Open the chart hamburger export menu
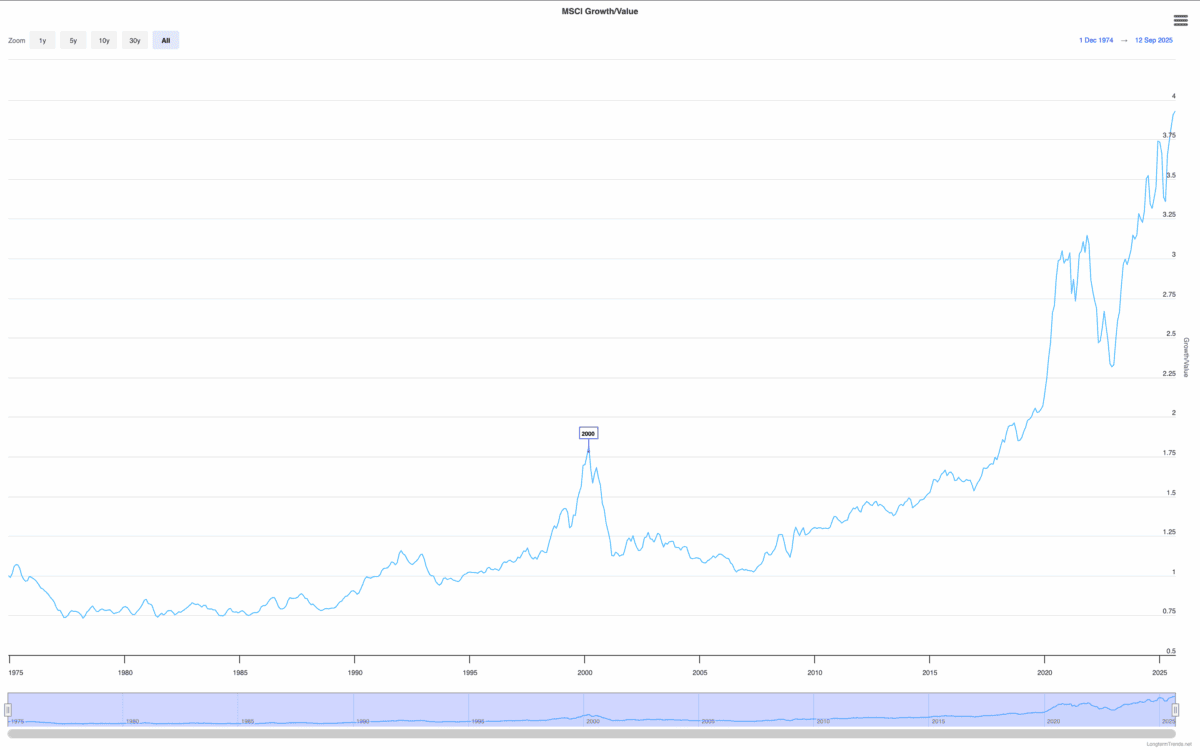 coord(1180,21)
